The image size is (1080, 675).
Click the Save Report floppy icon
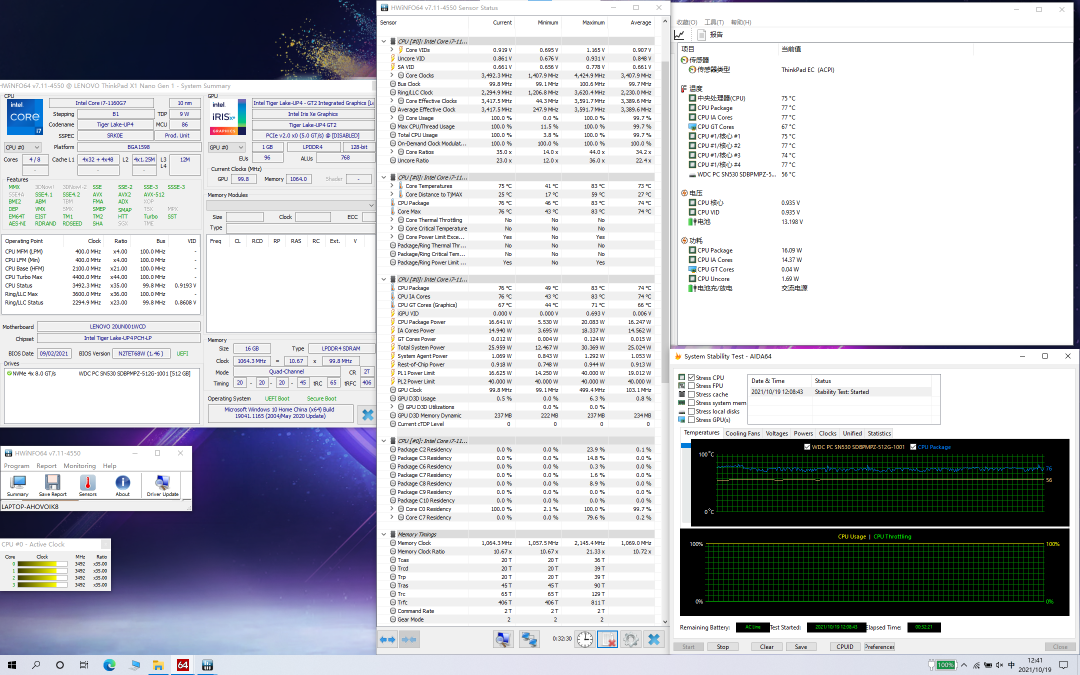52,483
